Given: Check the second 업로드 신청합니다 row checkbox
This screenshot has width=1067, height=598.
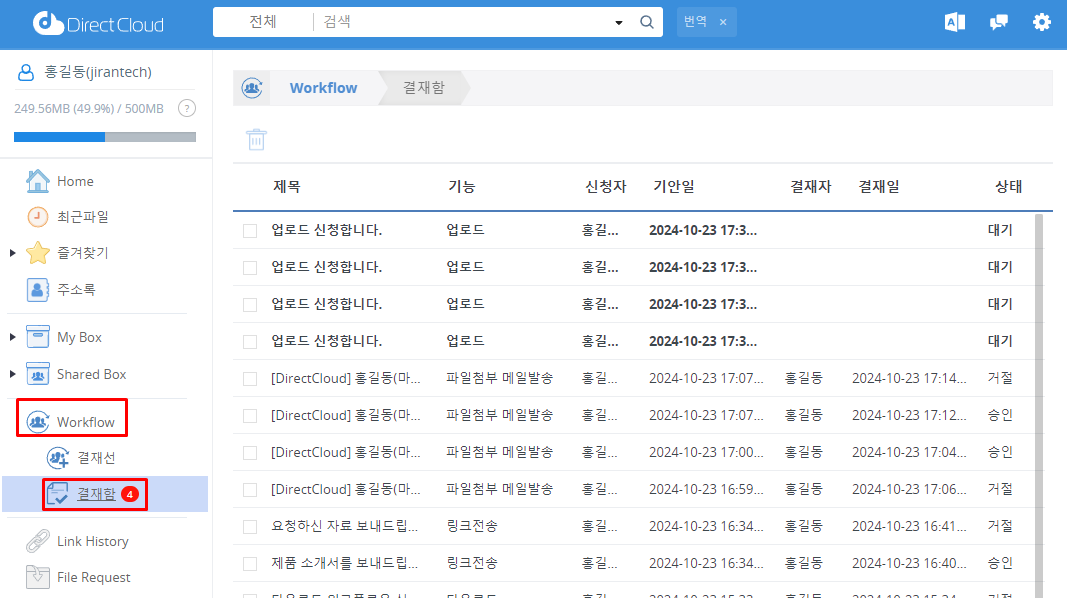Looking at the screenshot, I should tap(250, 267).
